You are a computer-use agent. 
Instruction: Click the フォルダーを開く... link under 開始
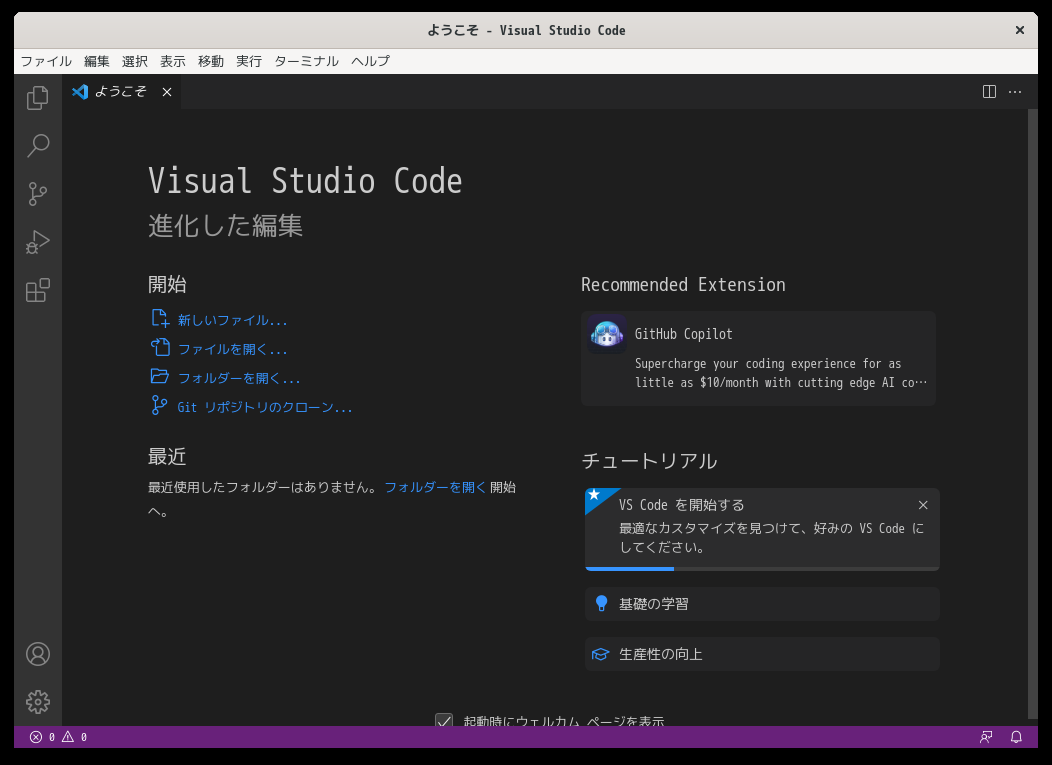[239, 378]
